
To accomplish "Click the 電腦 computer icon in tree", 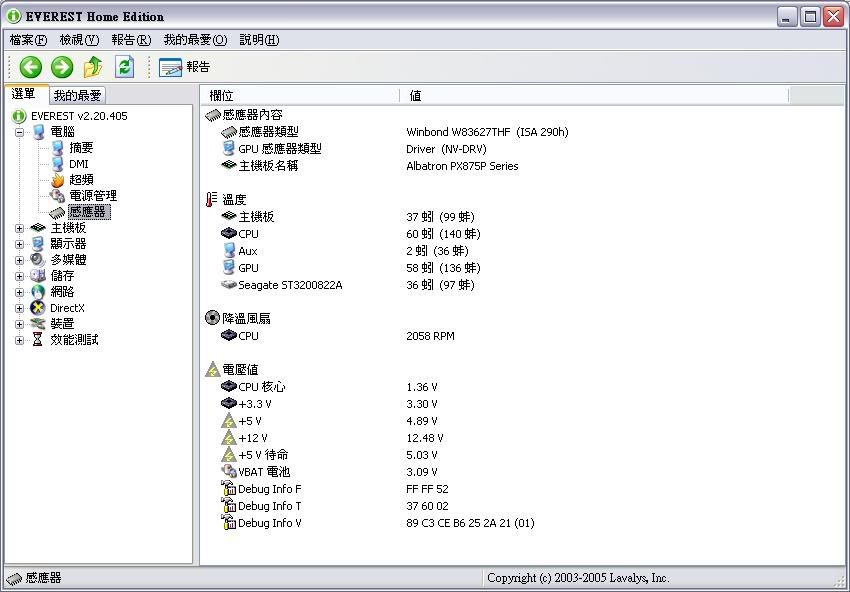I will click(x=38, y=132).
